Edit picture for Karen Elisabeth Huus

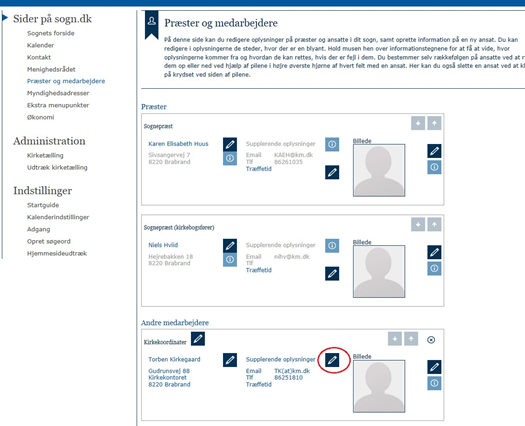pyautogui.click(x=434, y=151)
